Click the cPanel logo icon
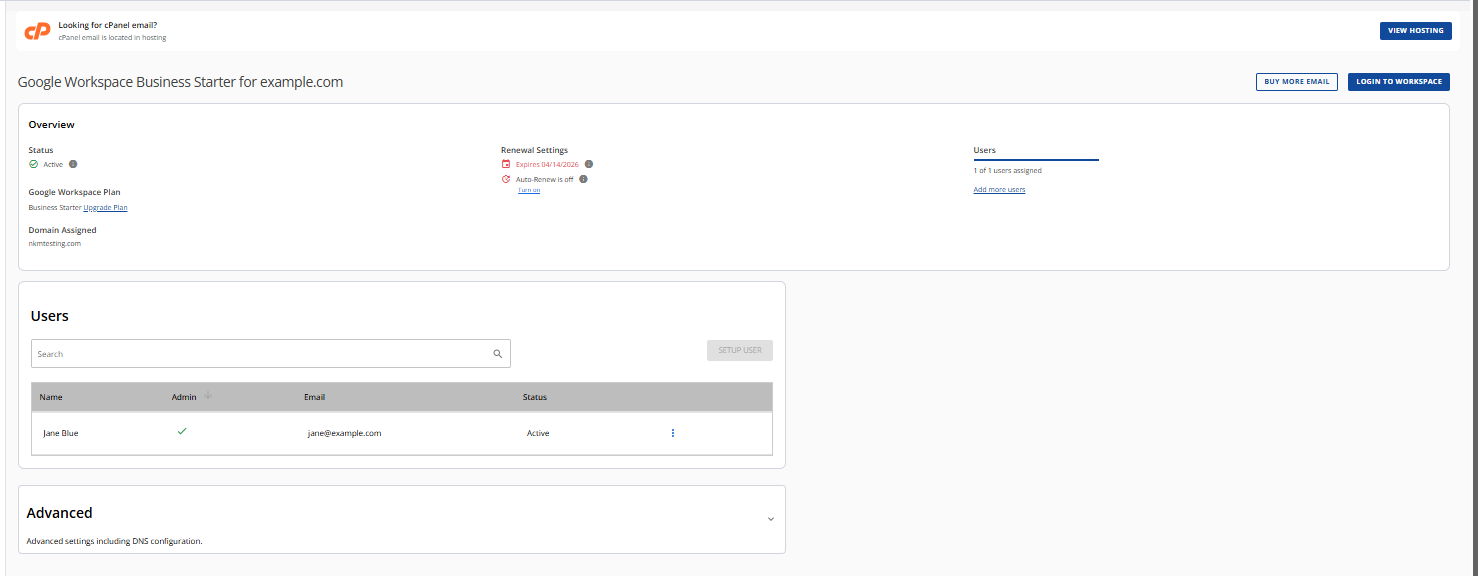This screenshot has height=576, width=1478. 37,30
